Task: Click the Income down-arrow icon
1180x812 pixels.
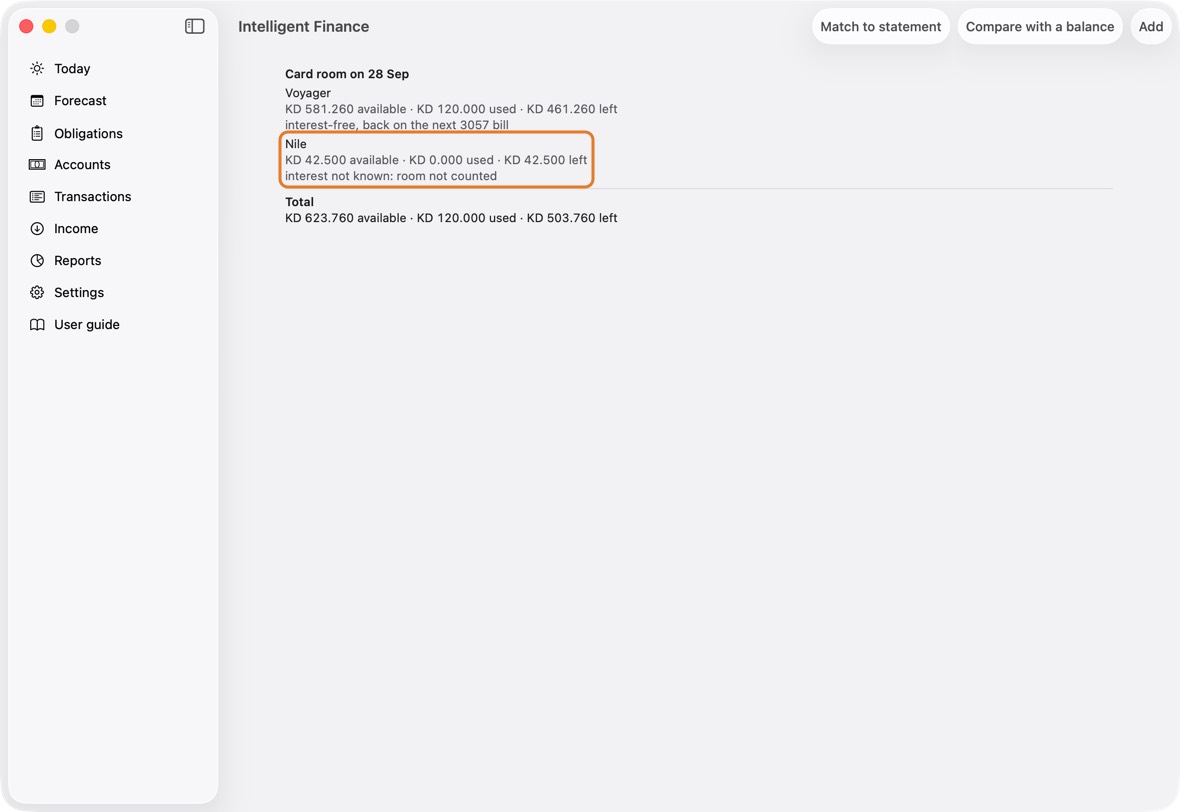Action: pos(37,229)
